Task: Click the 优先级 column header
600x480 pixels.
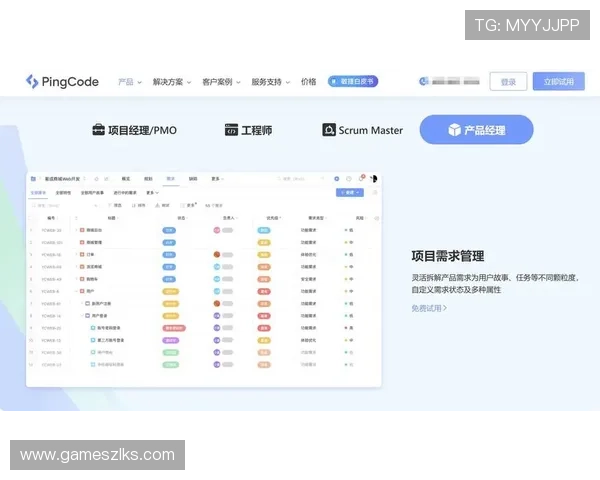Action: (x=274, y=218)
